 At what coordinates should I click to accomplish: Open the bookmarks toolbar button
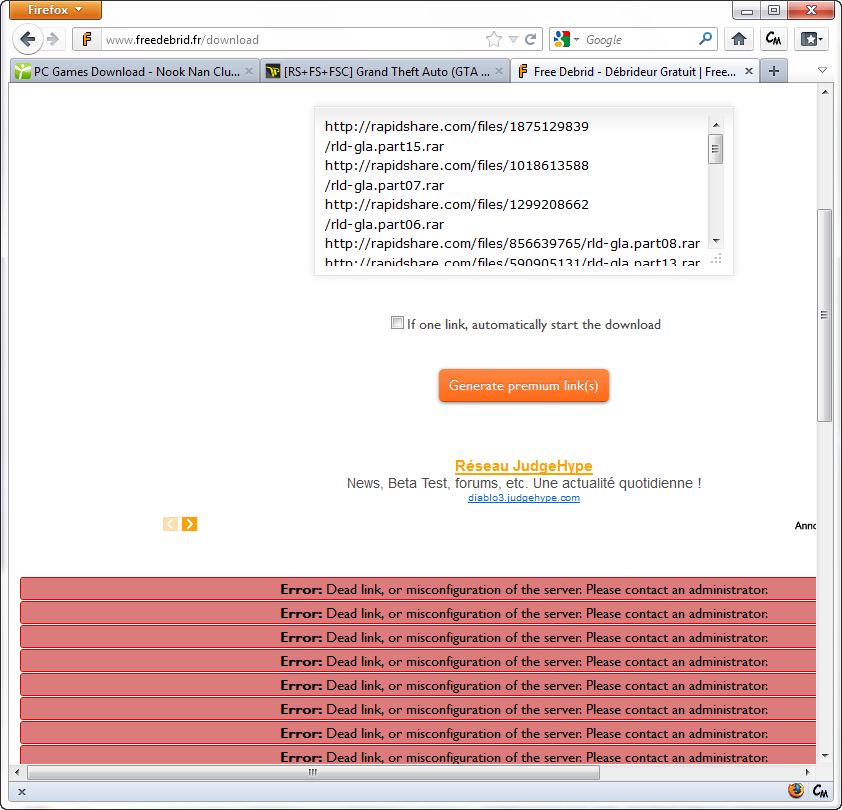[x=811, y=39]
